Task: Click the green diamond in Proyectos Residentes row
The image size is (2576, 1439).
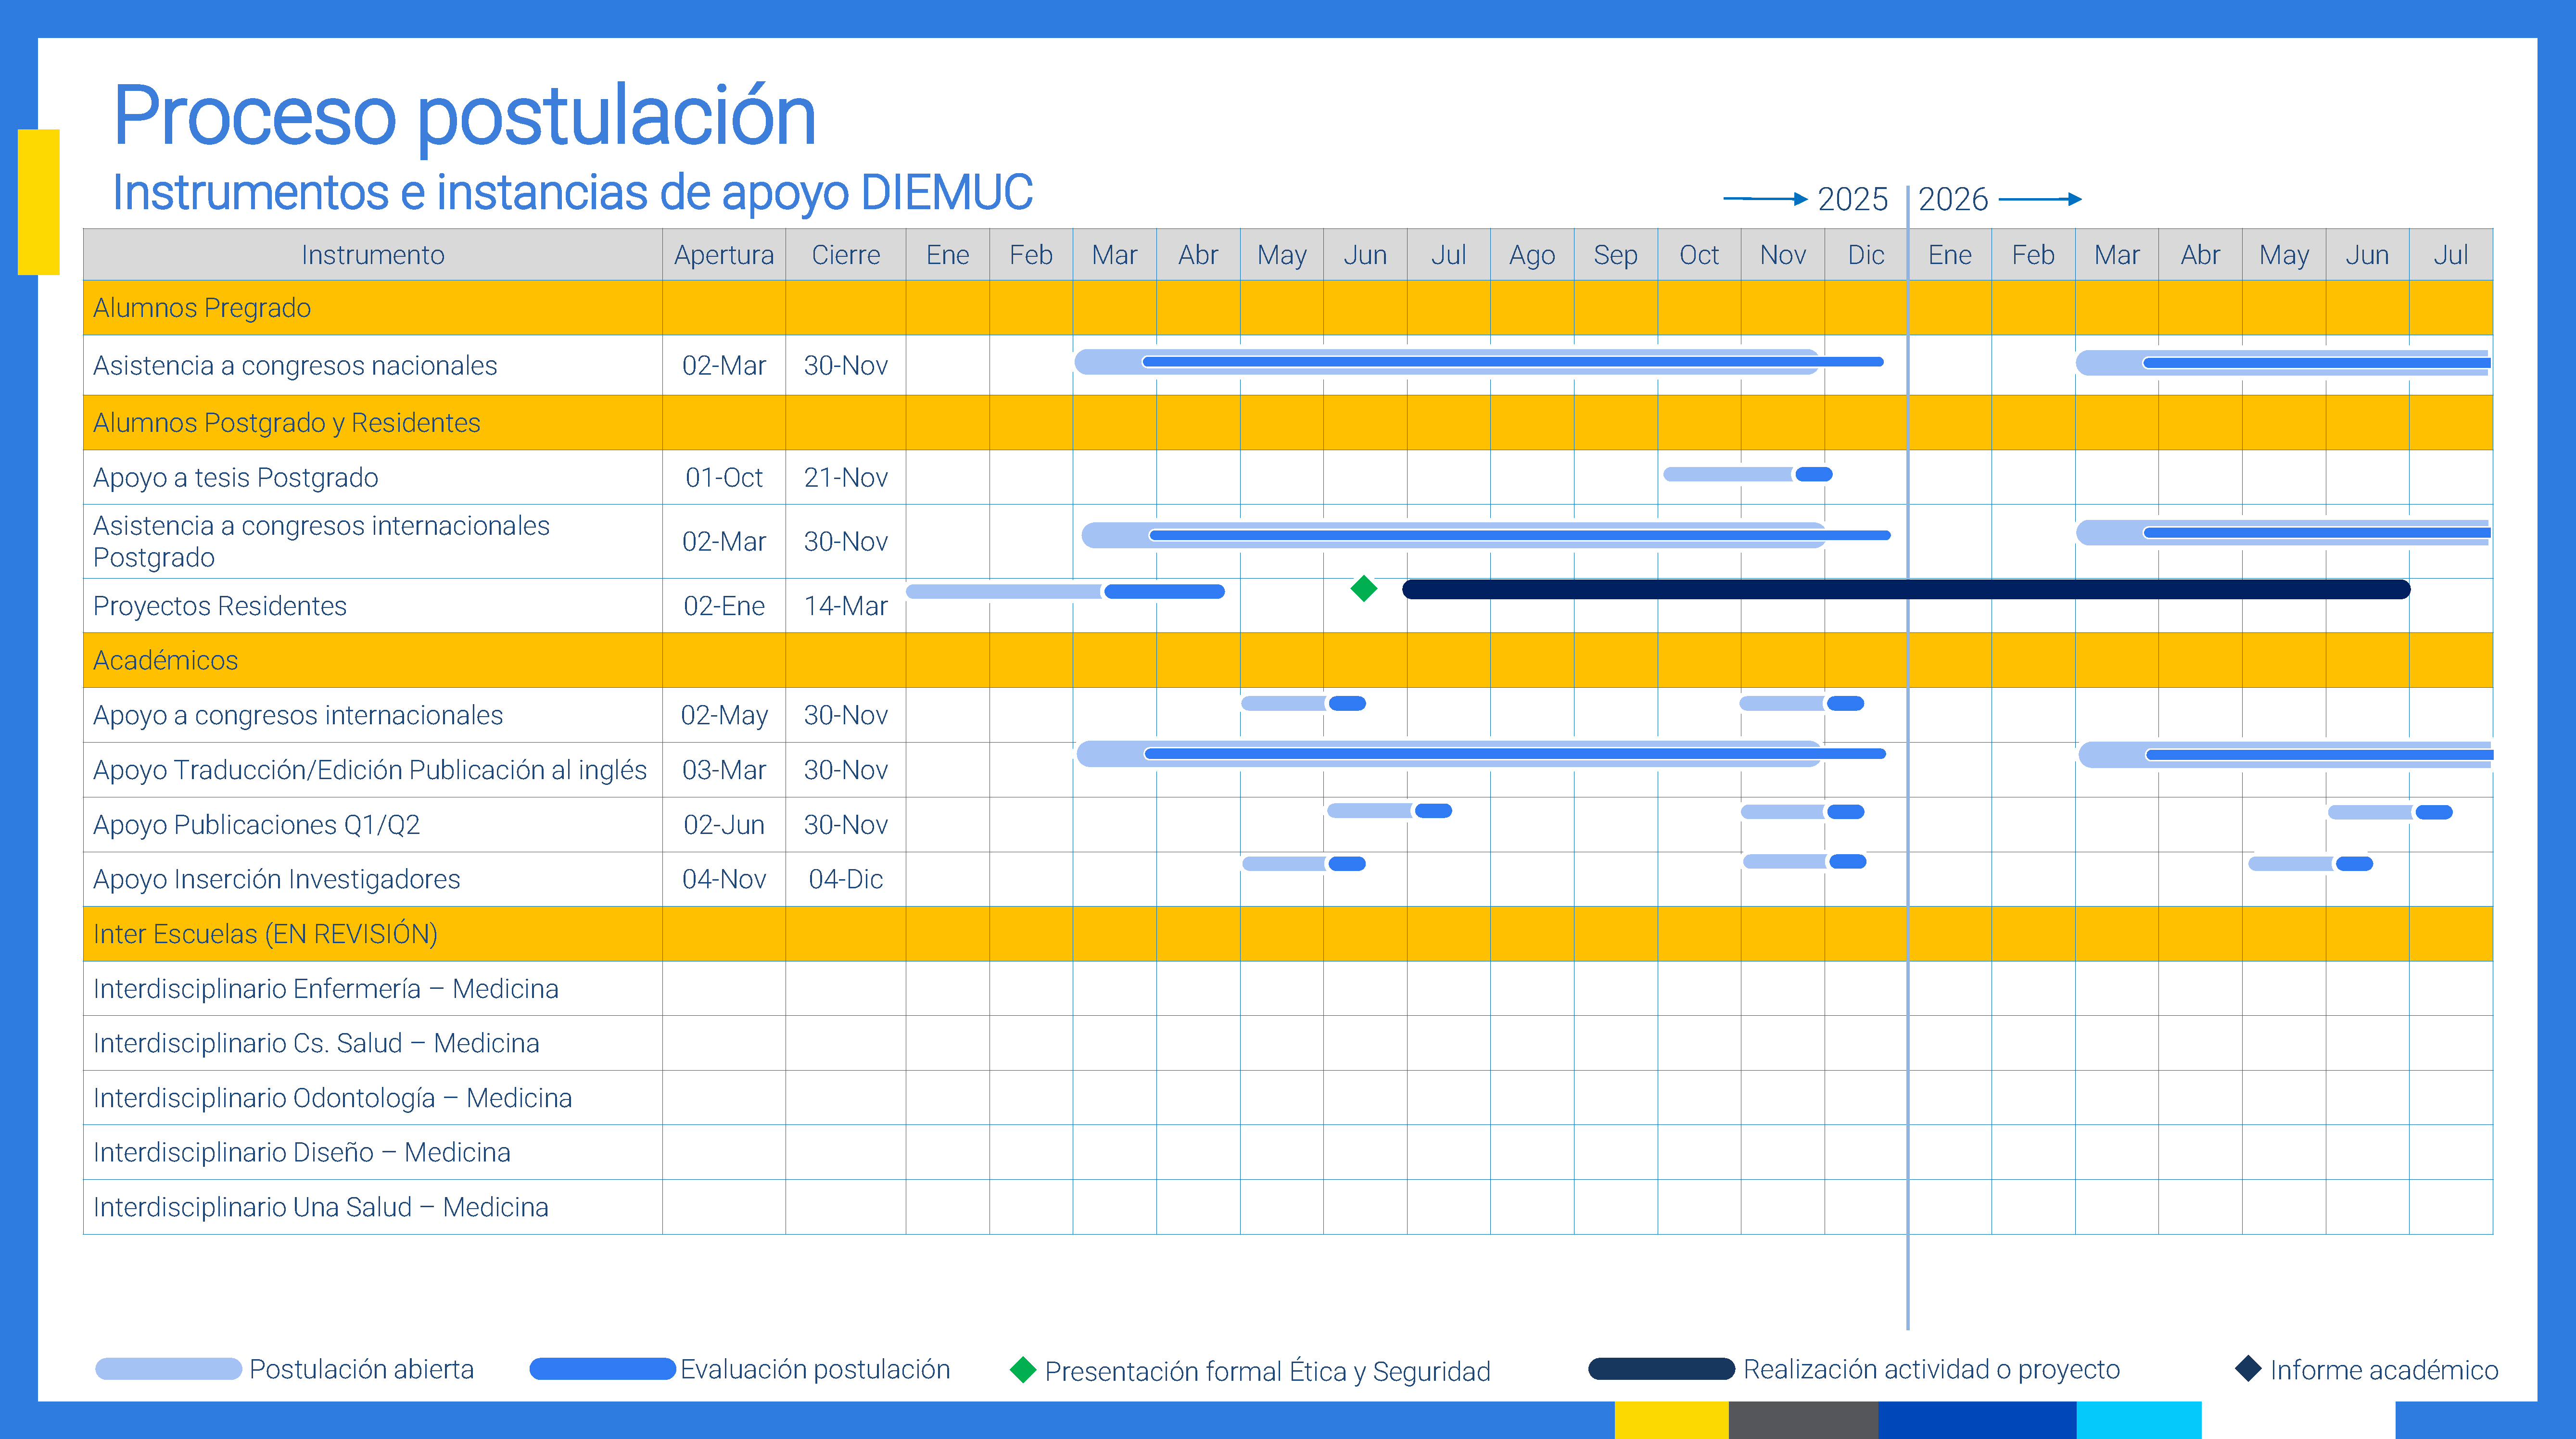Action: (1364, 589)
